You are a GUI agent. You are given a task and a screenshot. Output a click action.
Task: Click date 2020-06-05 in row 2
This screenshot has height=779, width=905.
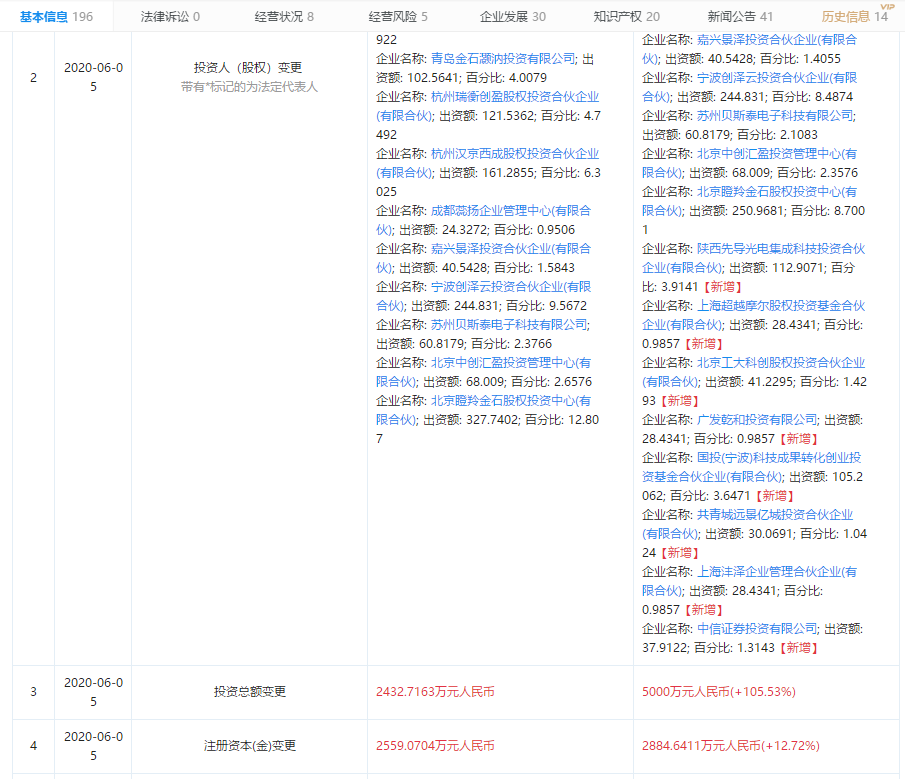click(93, 77)
